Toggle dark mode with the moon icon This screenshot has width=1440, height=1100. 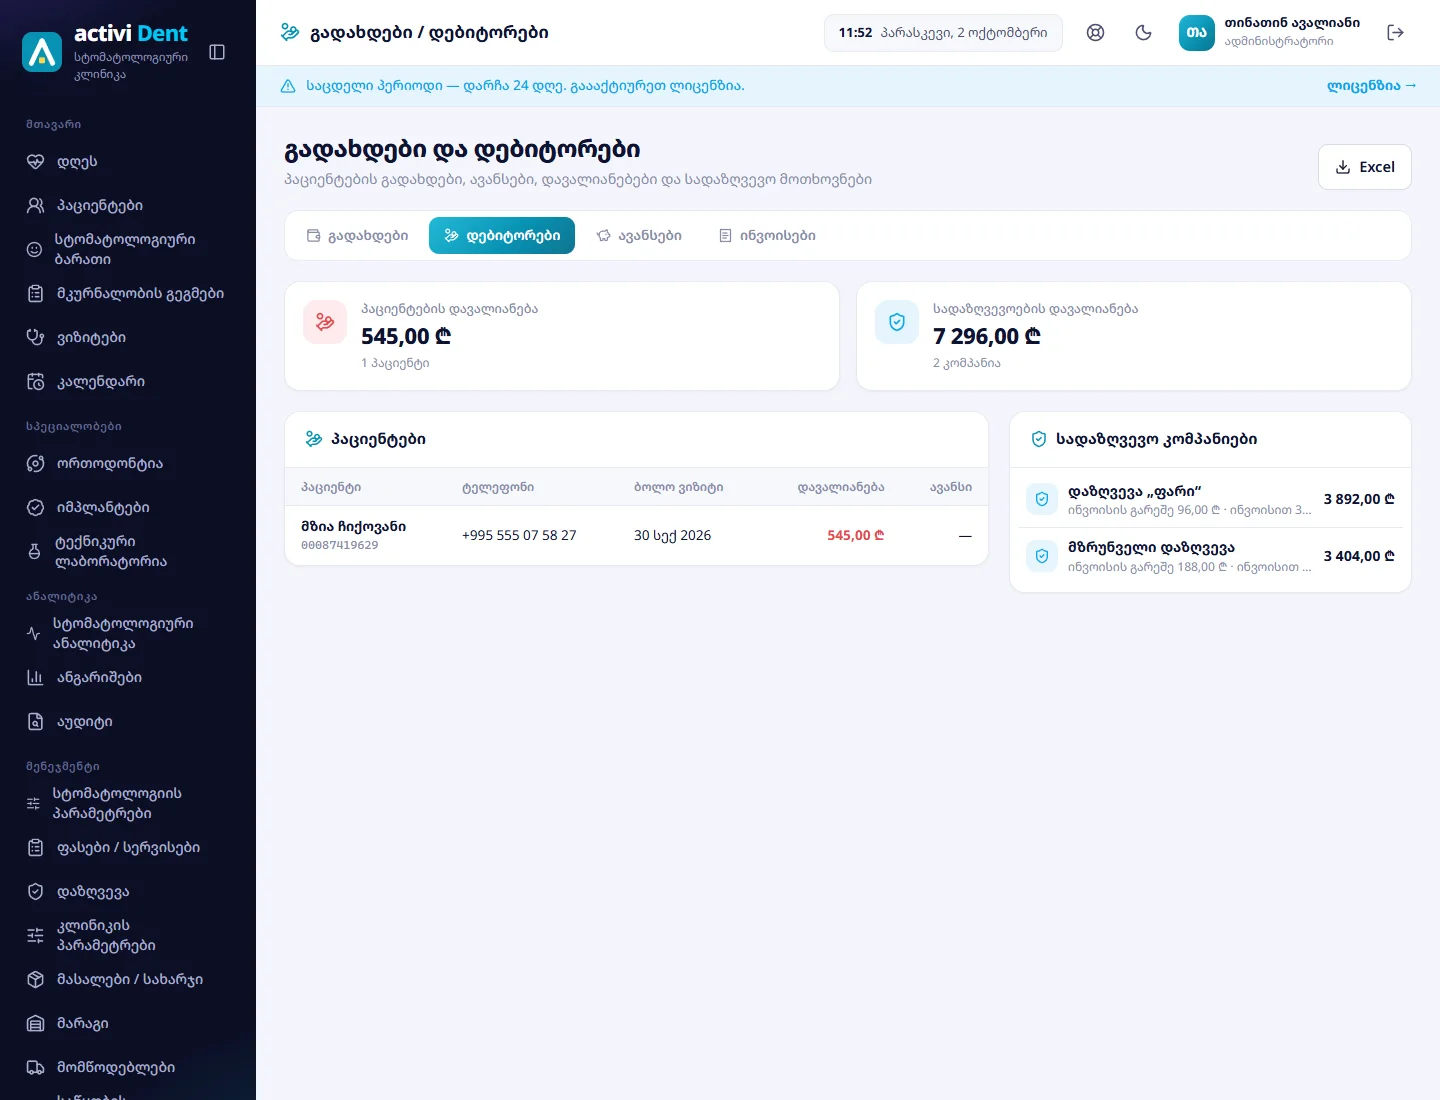pos(1143,32)
